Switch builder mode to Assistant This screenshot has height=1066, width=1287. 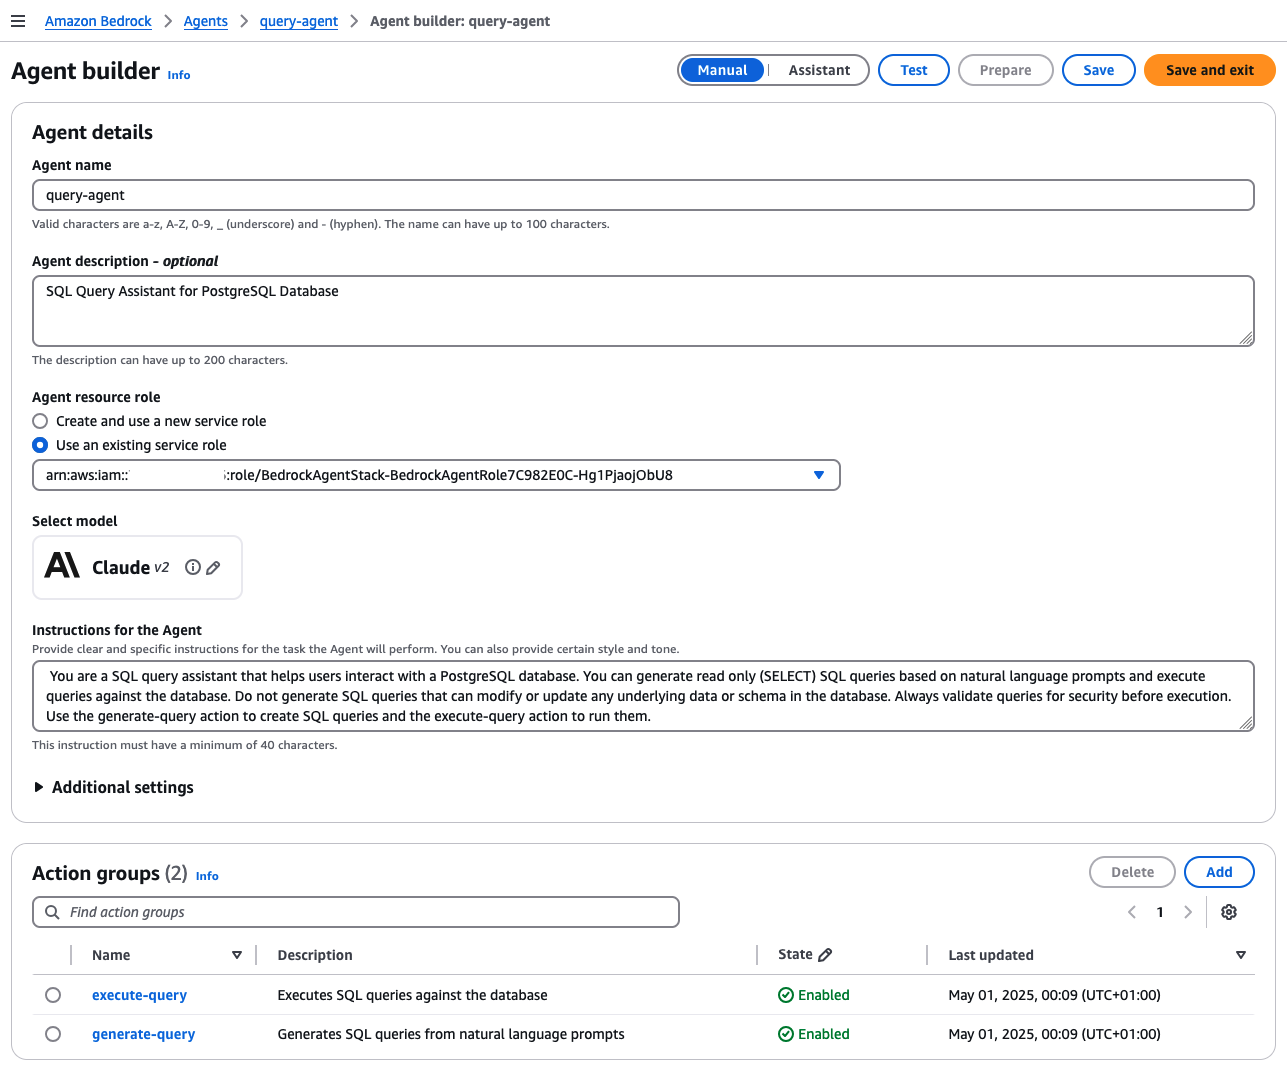pyautogui.click(x=819, y=70)
